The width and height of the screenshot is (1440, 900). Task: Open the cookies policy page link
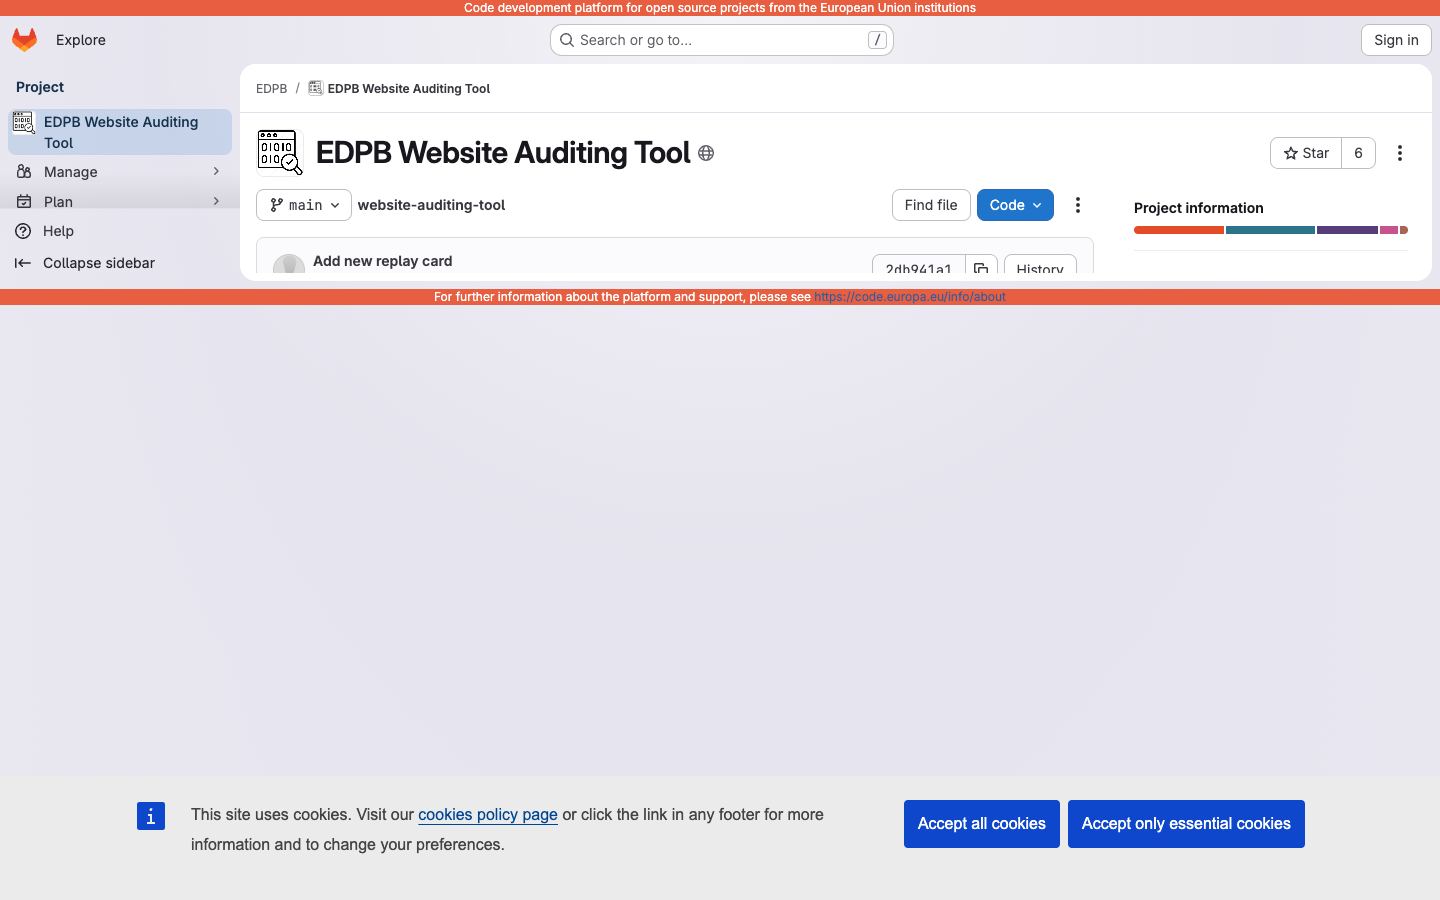[488, 815]
